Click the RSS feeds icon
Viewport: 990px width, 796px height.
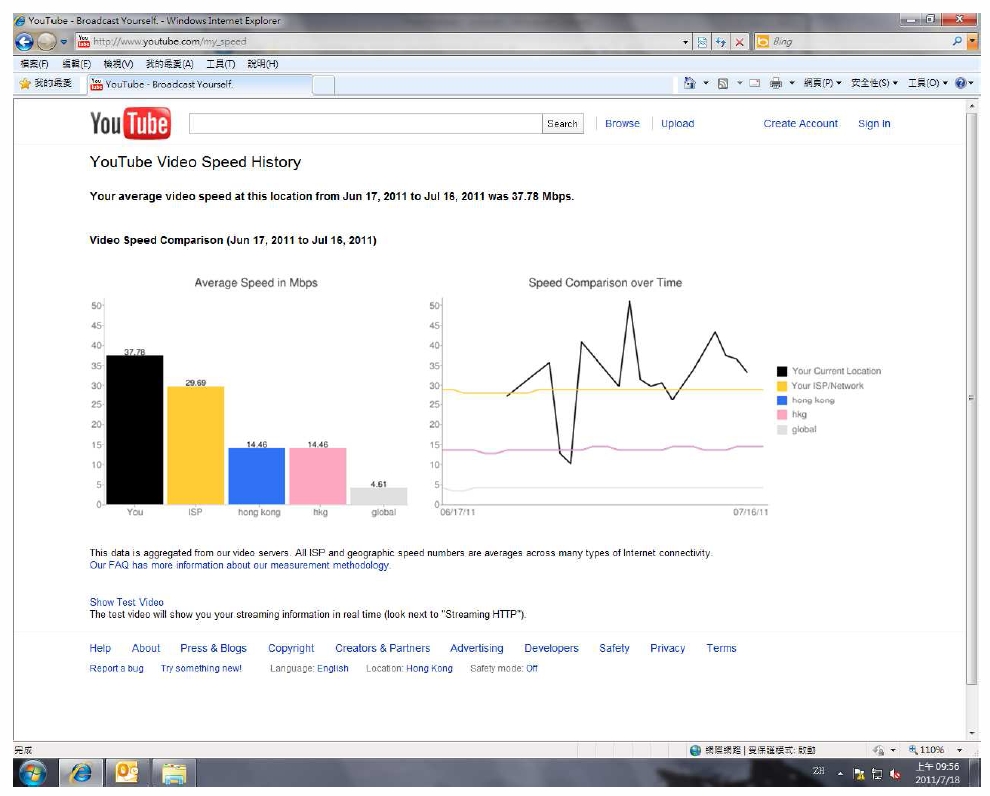coord(723,83)
